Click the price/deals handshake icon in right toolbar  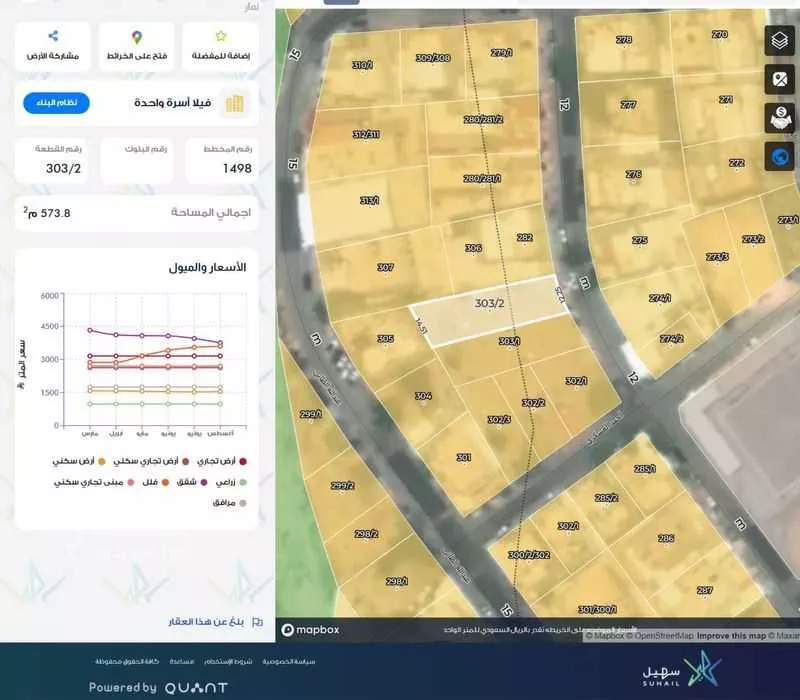[777, 114]
